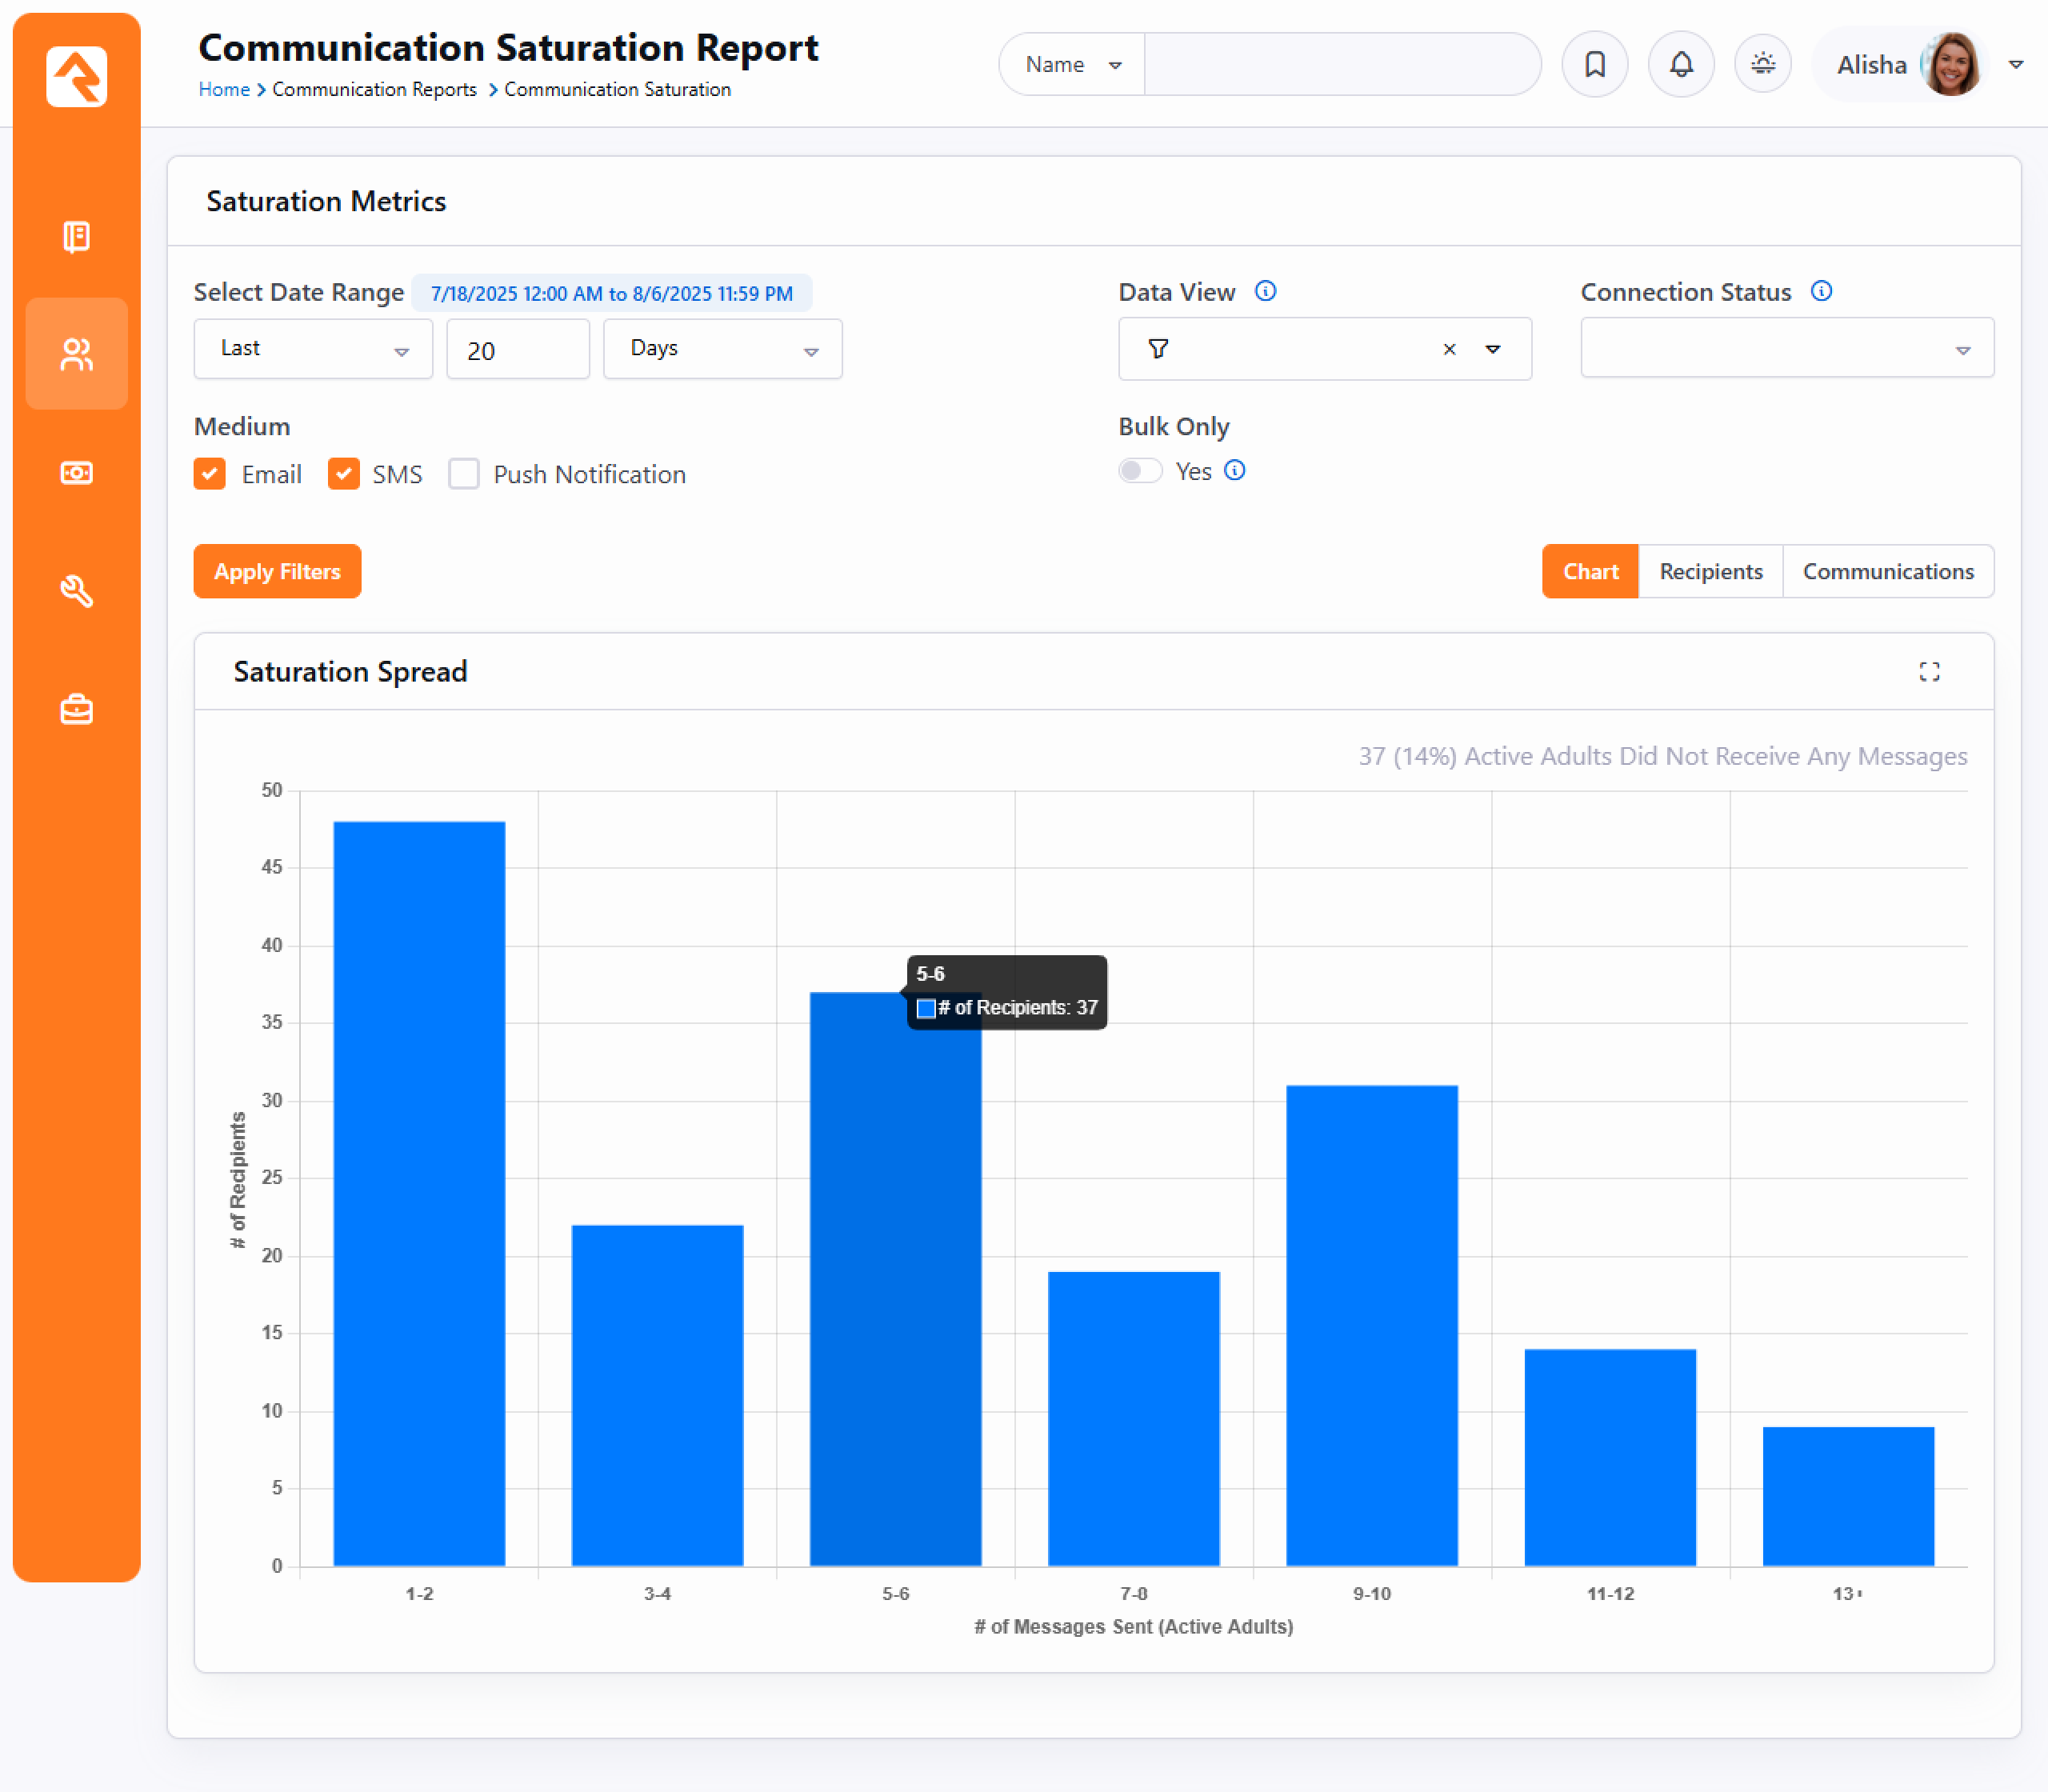The image size is (2048, 1792).
Task: Click the wrench tools sidebar icon
Action: 76,591
